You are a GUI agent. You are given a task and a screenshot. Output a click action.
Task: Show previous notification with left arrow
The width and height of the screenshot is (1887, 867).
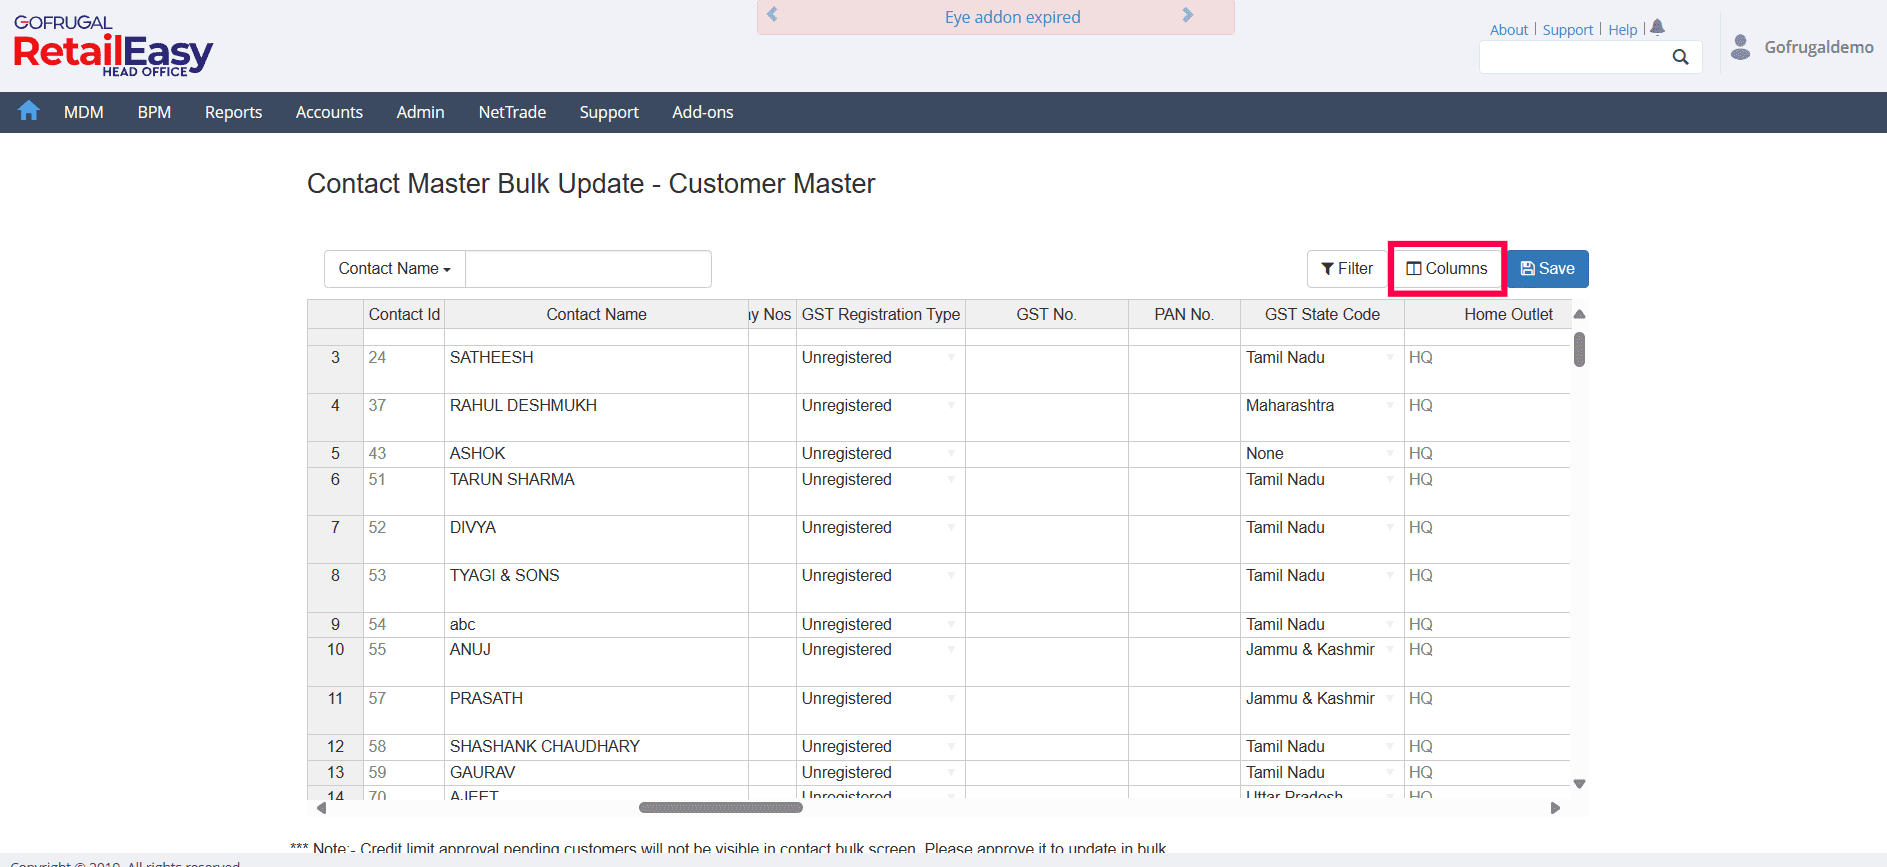click(772, 15)
